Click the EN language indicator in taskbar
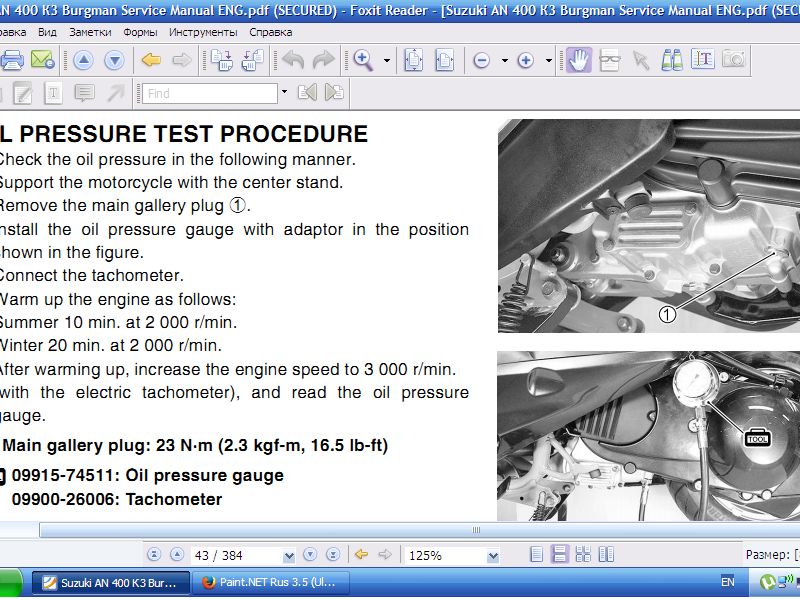This screenshot has height=600, width=800. click(x=728, y=582)
